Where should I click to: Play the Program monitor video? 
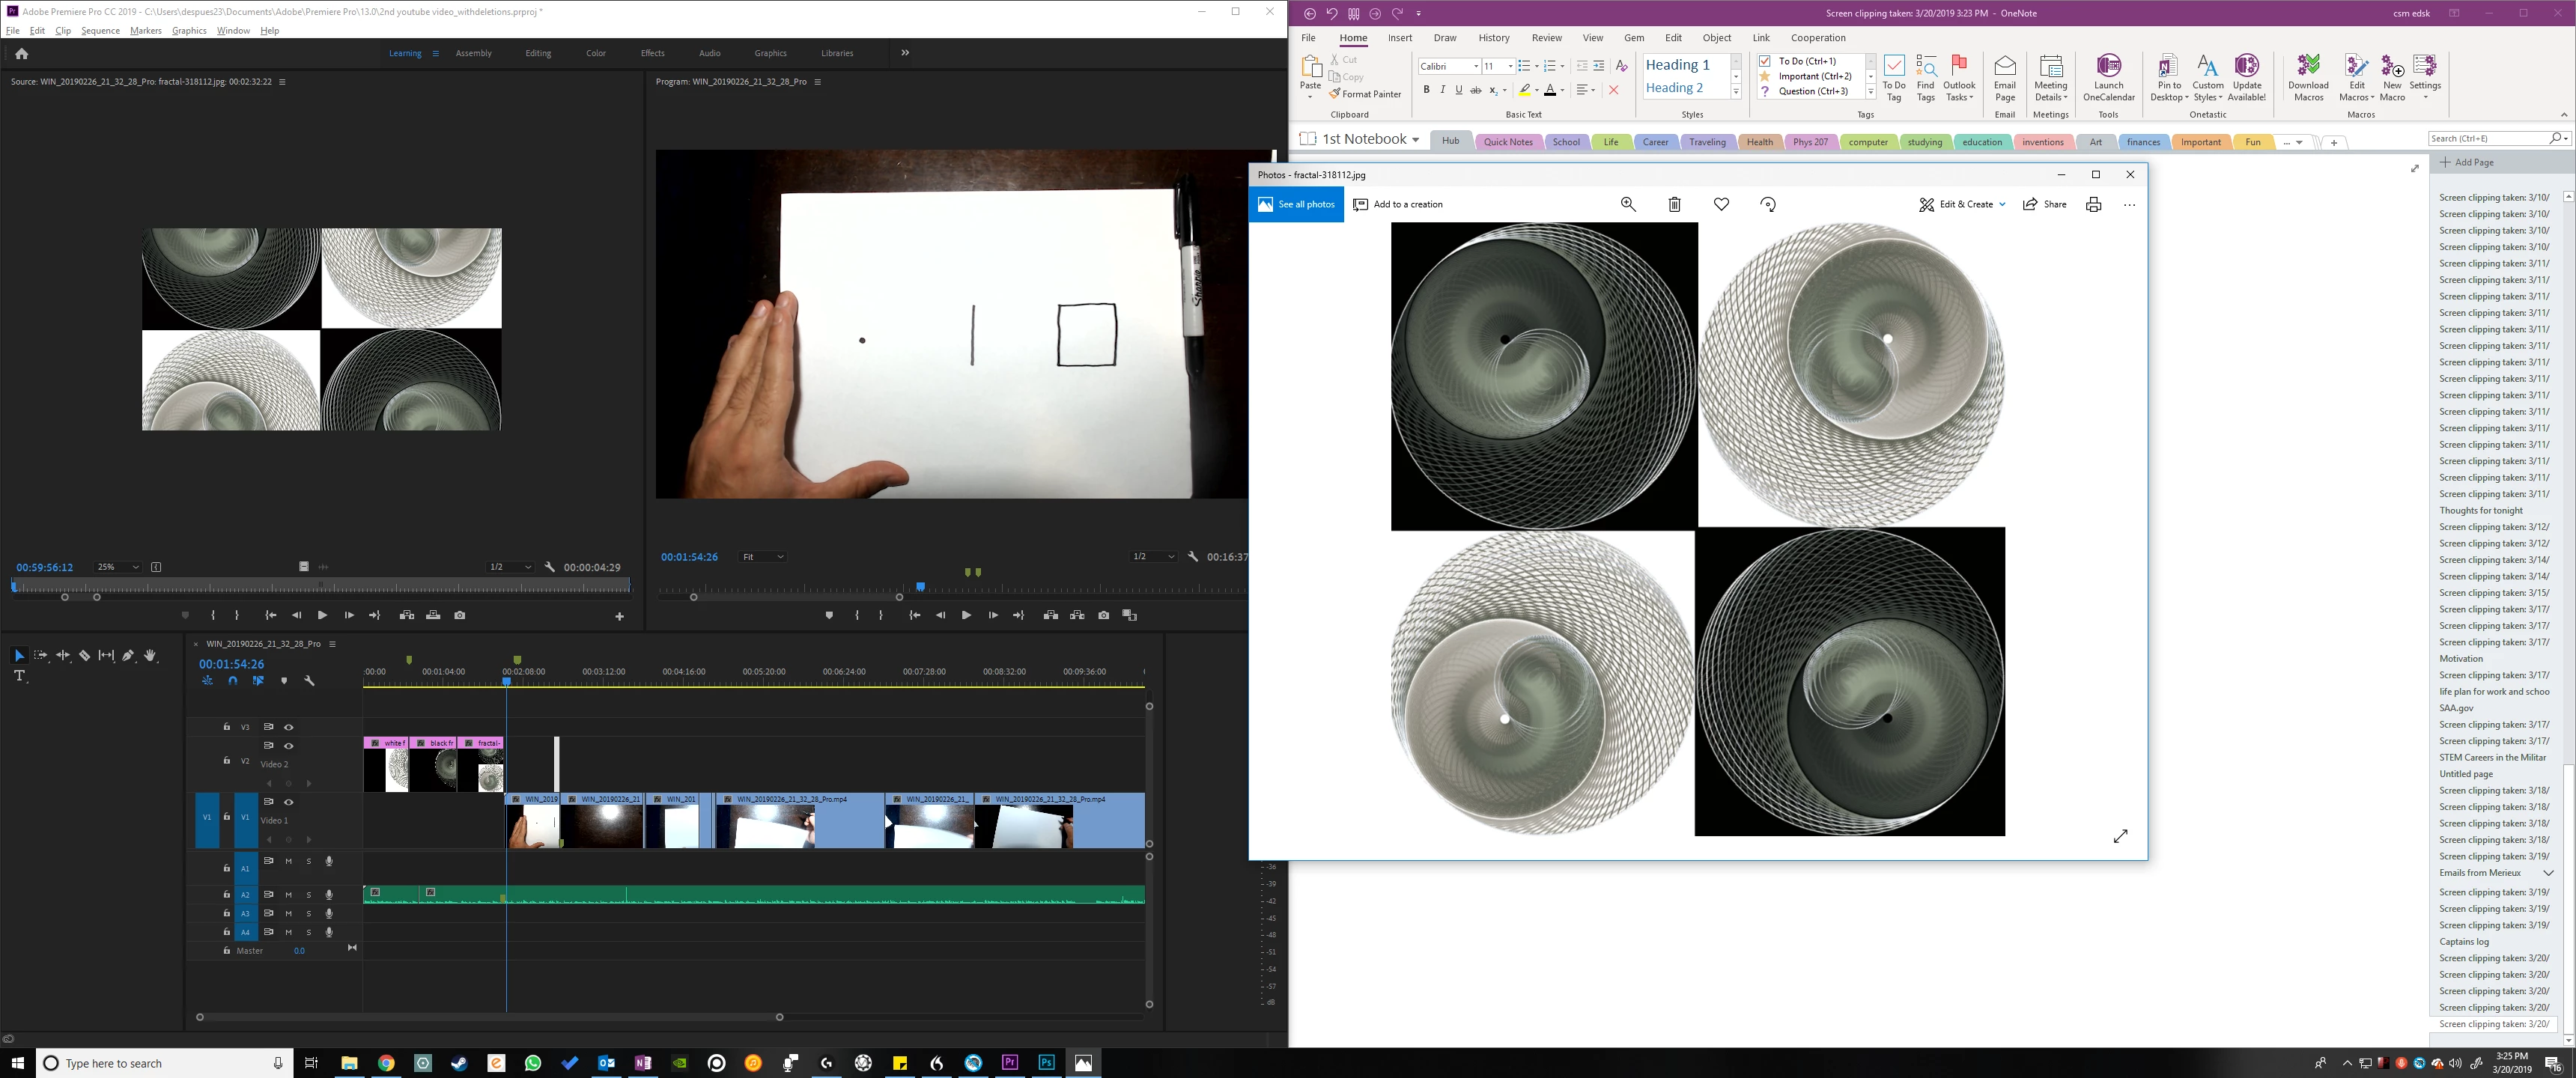[966, 615]
